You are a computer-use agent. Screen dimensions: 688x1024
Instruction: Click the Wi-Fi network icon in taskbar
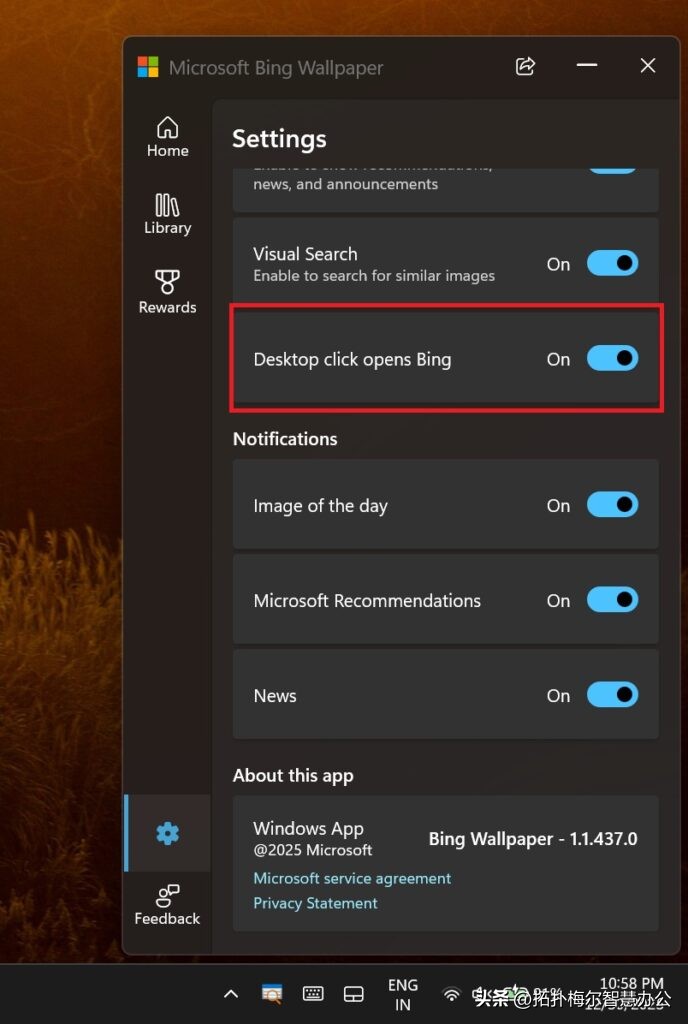click(452, 994)
